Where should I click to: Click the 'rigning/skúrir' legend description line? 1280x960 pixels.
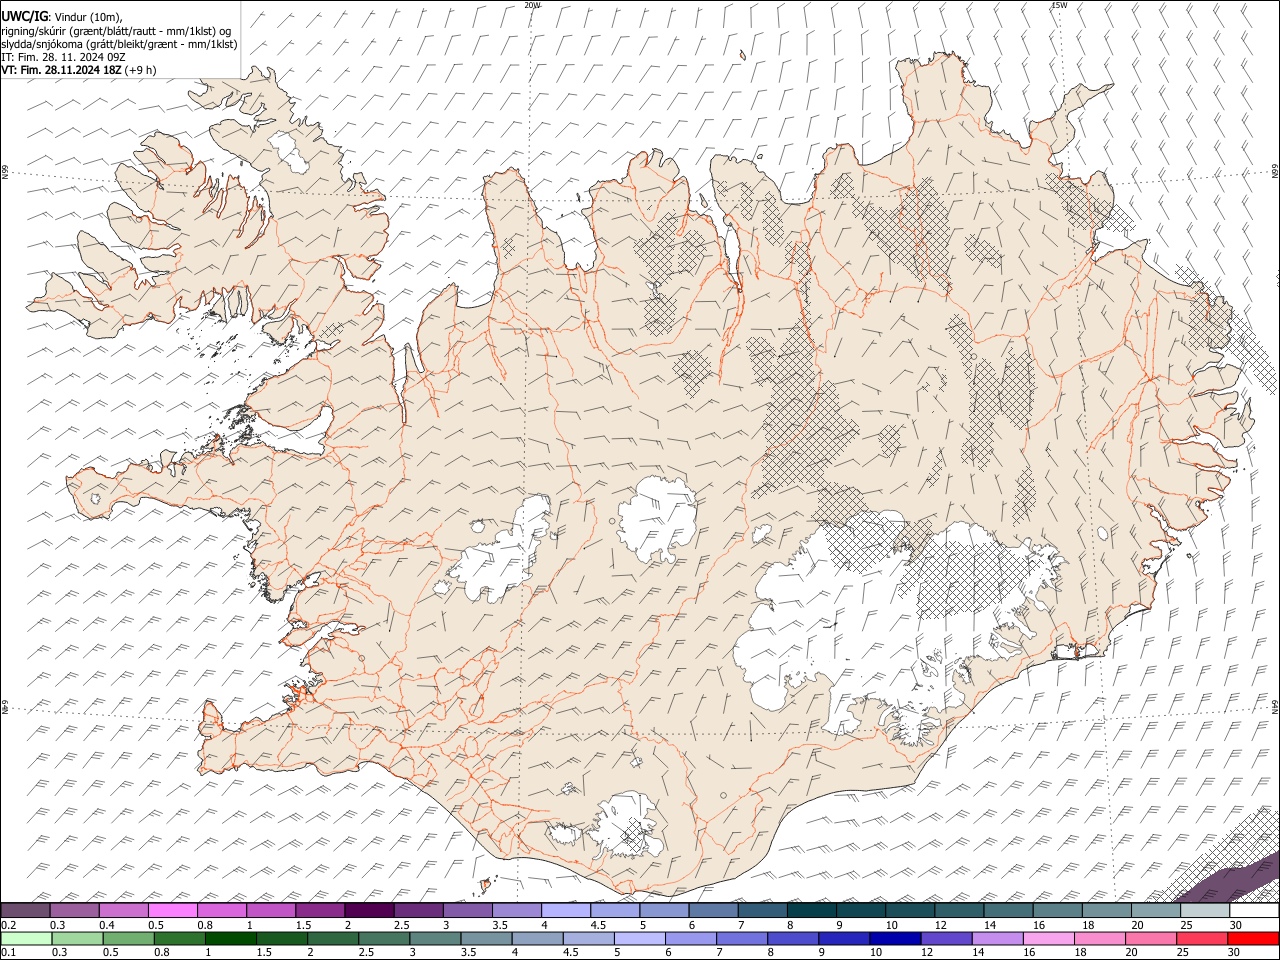[115, 30]
